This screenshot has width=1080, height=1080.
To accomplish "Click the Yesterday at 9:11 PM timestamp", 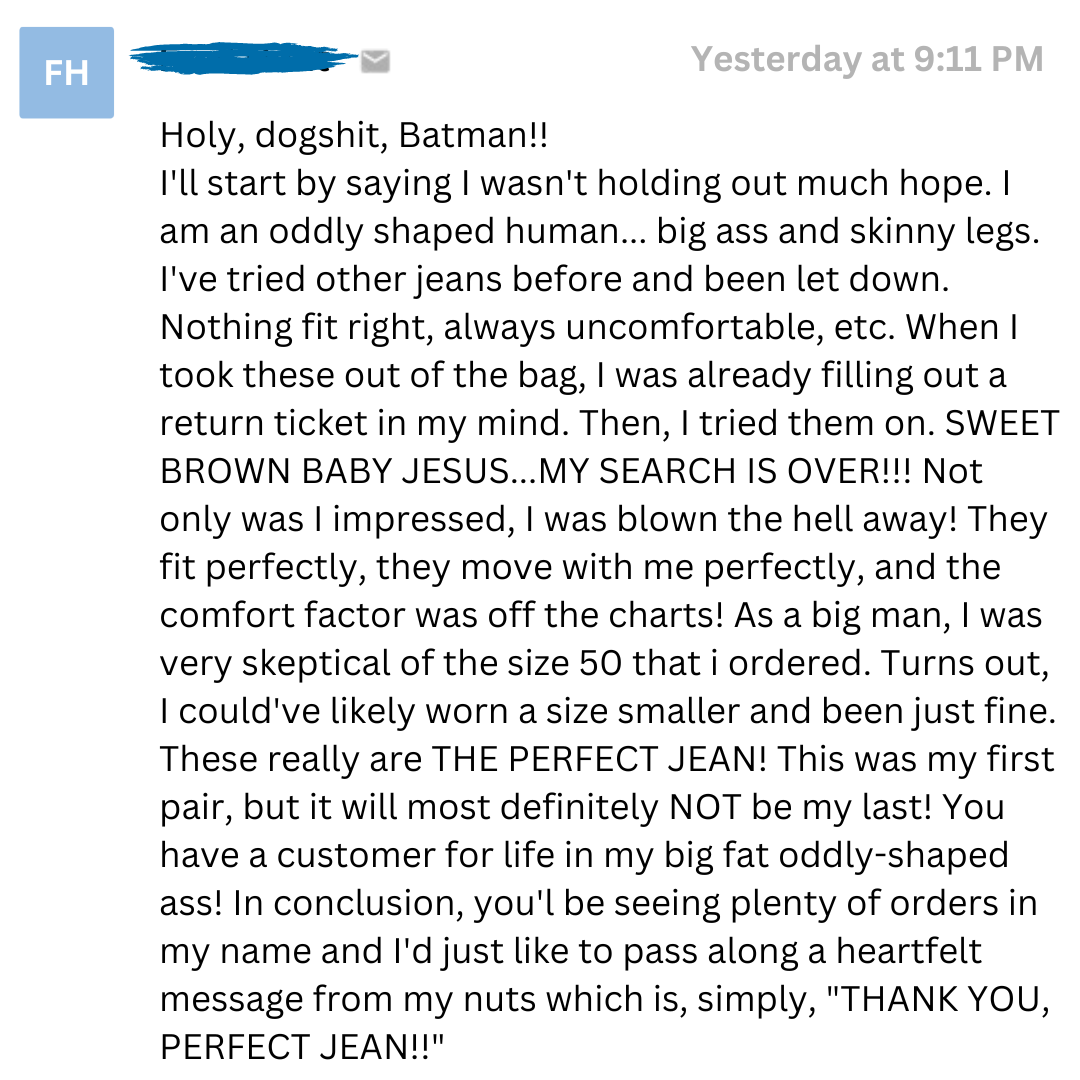I will pyautogui.click(x=867, y=59).
